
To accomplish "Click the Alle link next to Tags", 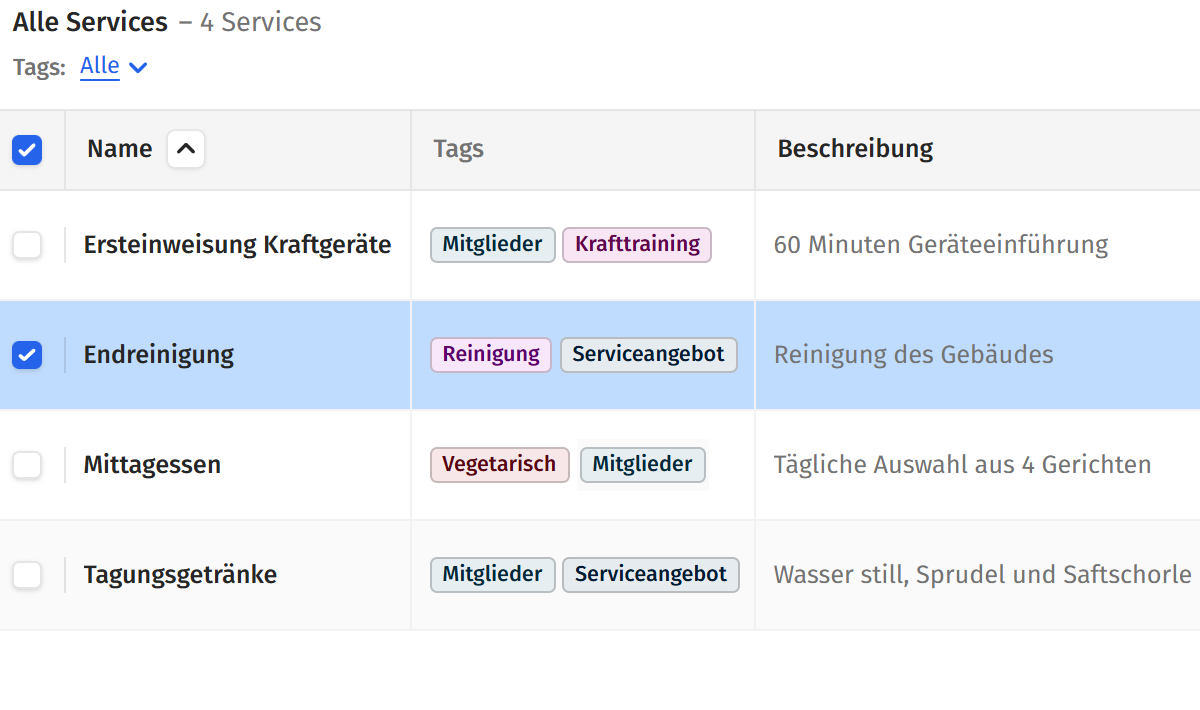I will [99, 66].
